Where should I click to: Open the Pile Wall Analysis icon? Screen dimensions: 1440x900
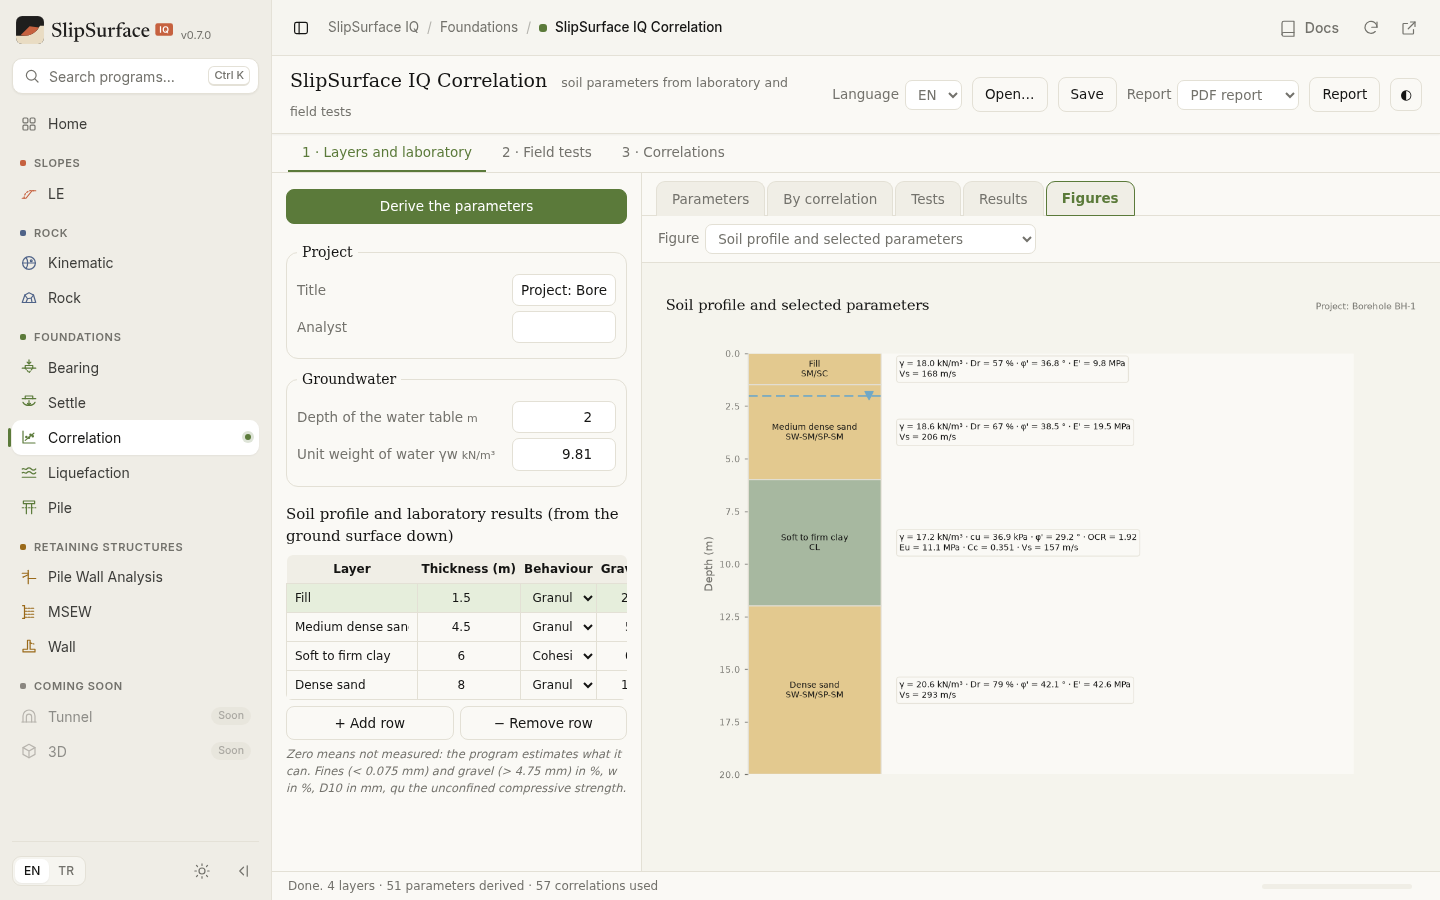(29, 577)
